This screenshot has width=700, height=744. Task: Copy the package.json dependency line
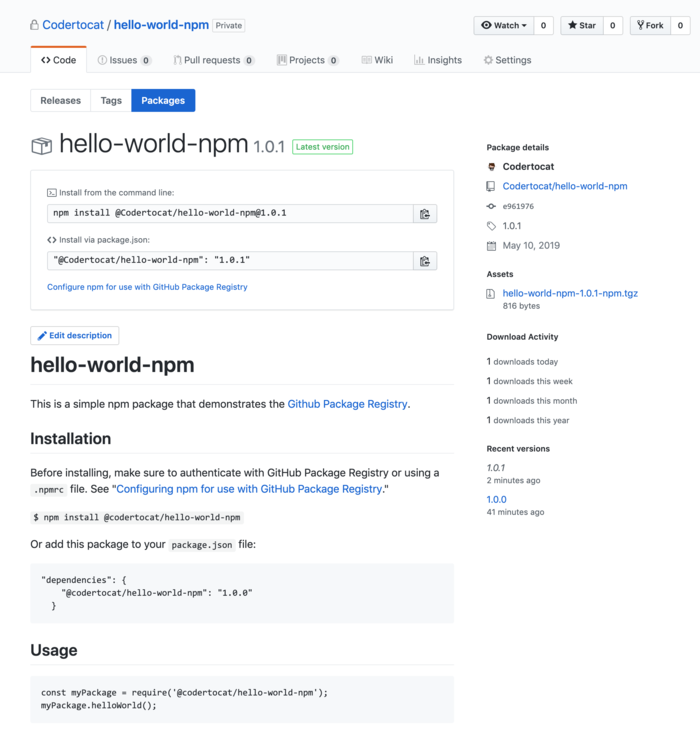point(425,260)
